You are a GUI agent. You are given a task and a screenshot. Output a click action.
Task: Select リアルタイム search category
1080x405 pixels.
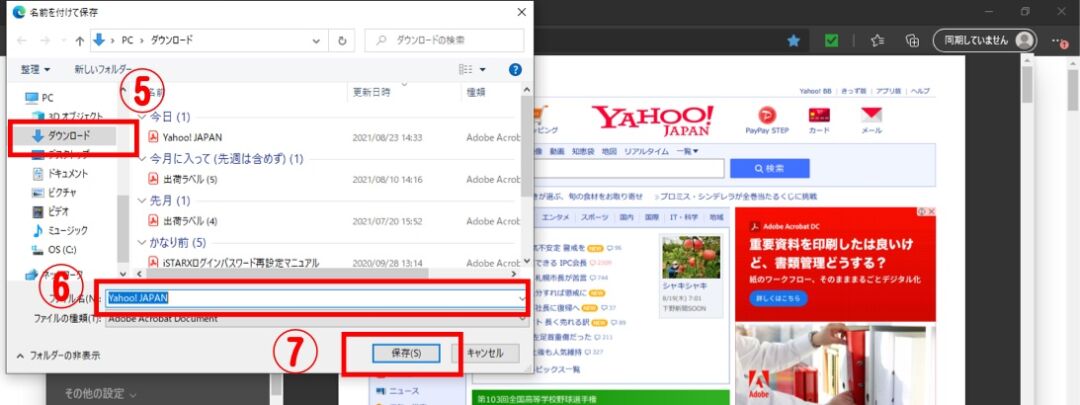tap(646, 151)
